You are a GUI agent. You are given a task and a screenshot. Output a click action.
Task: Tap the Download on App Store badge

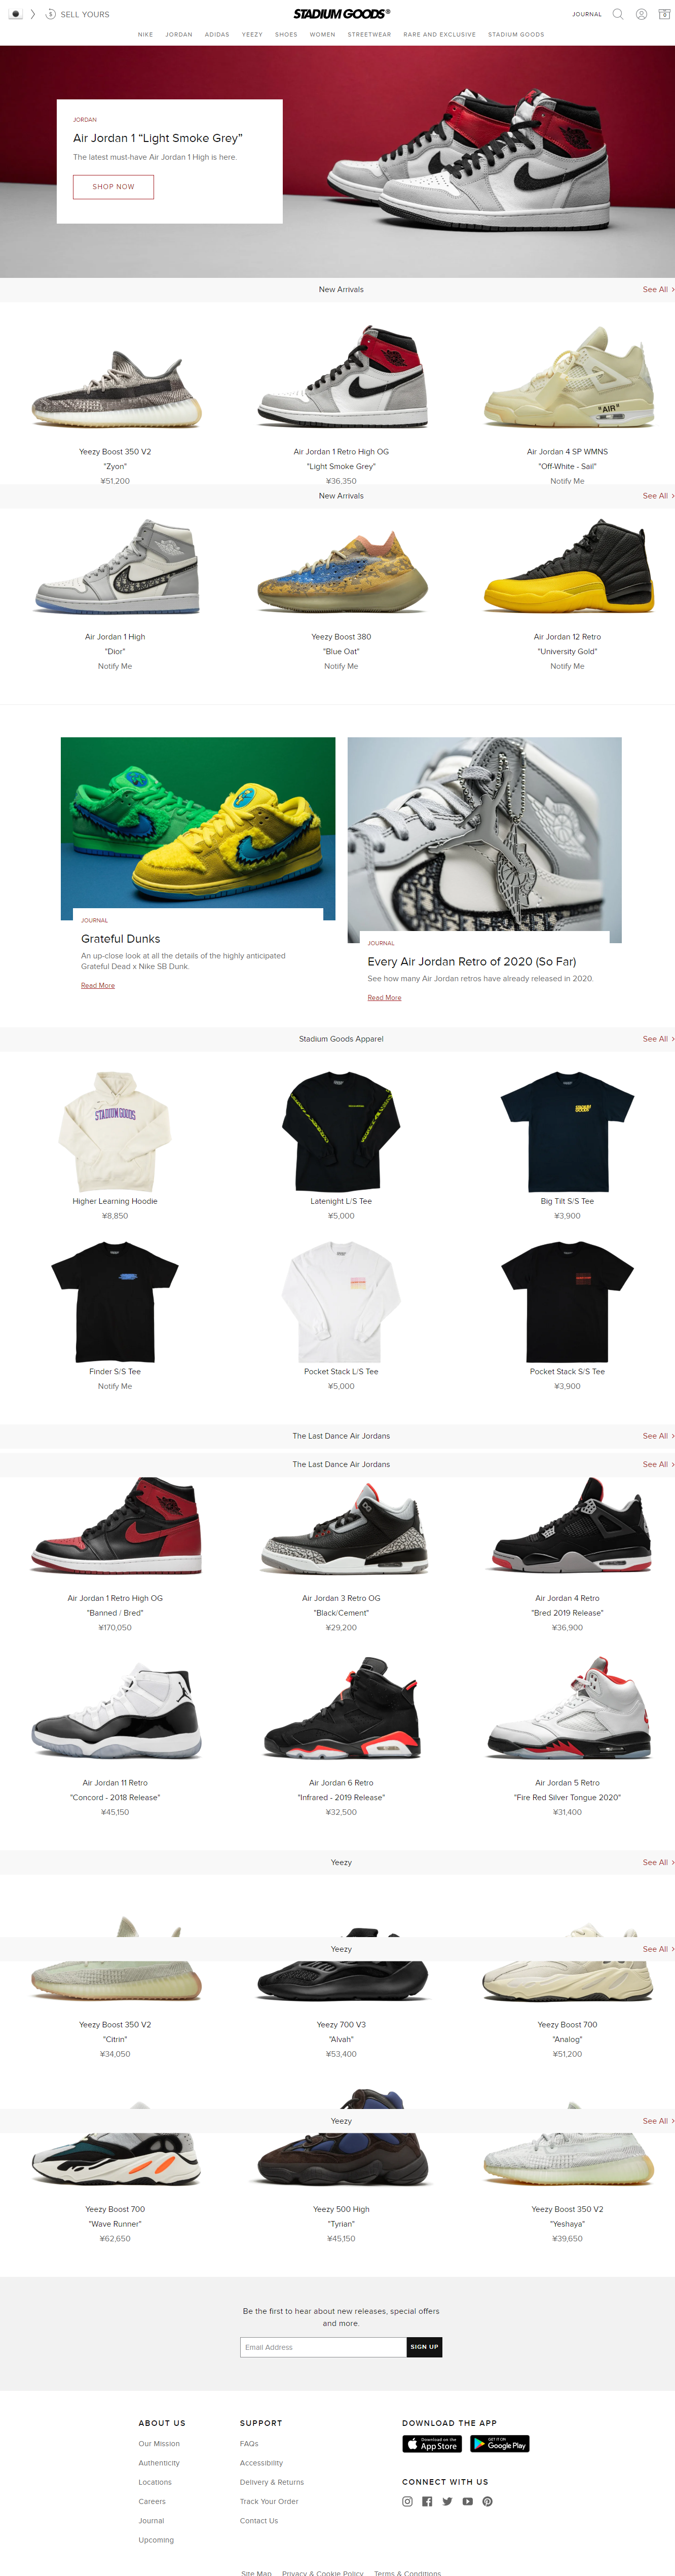tap(432, 2443)
